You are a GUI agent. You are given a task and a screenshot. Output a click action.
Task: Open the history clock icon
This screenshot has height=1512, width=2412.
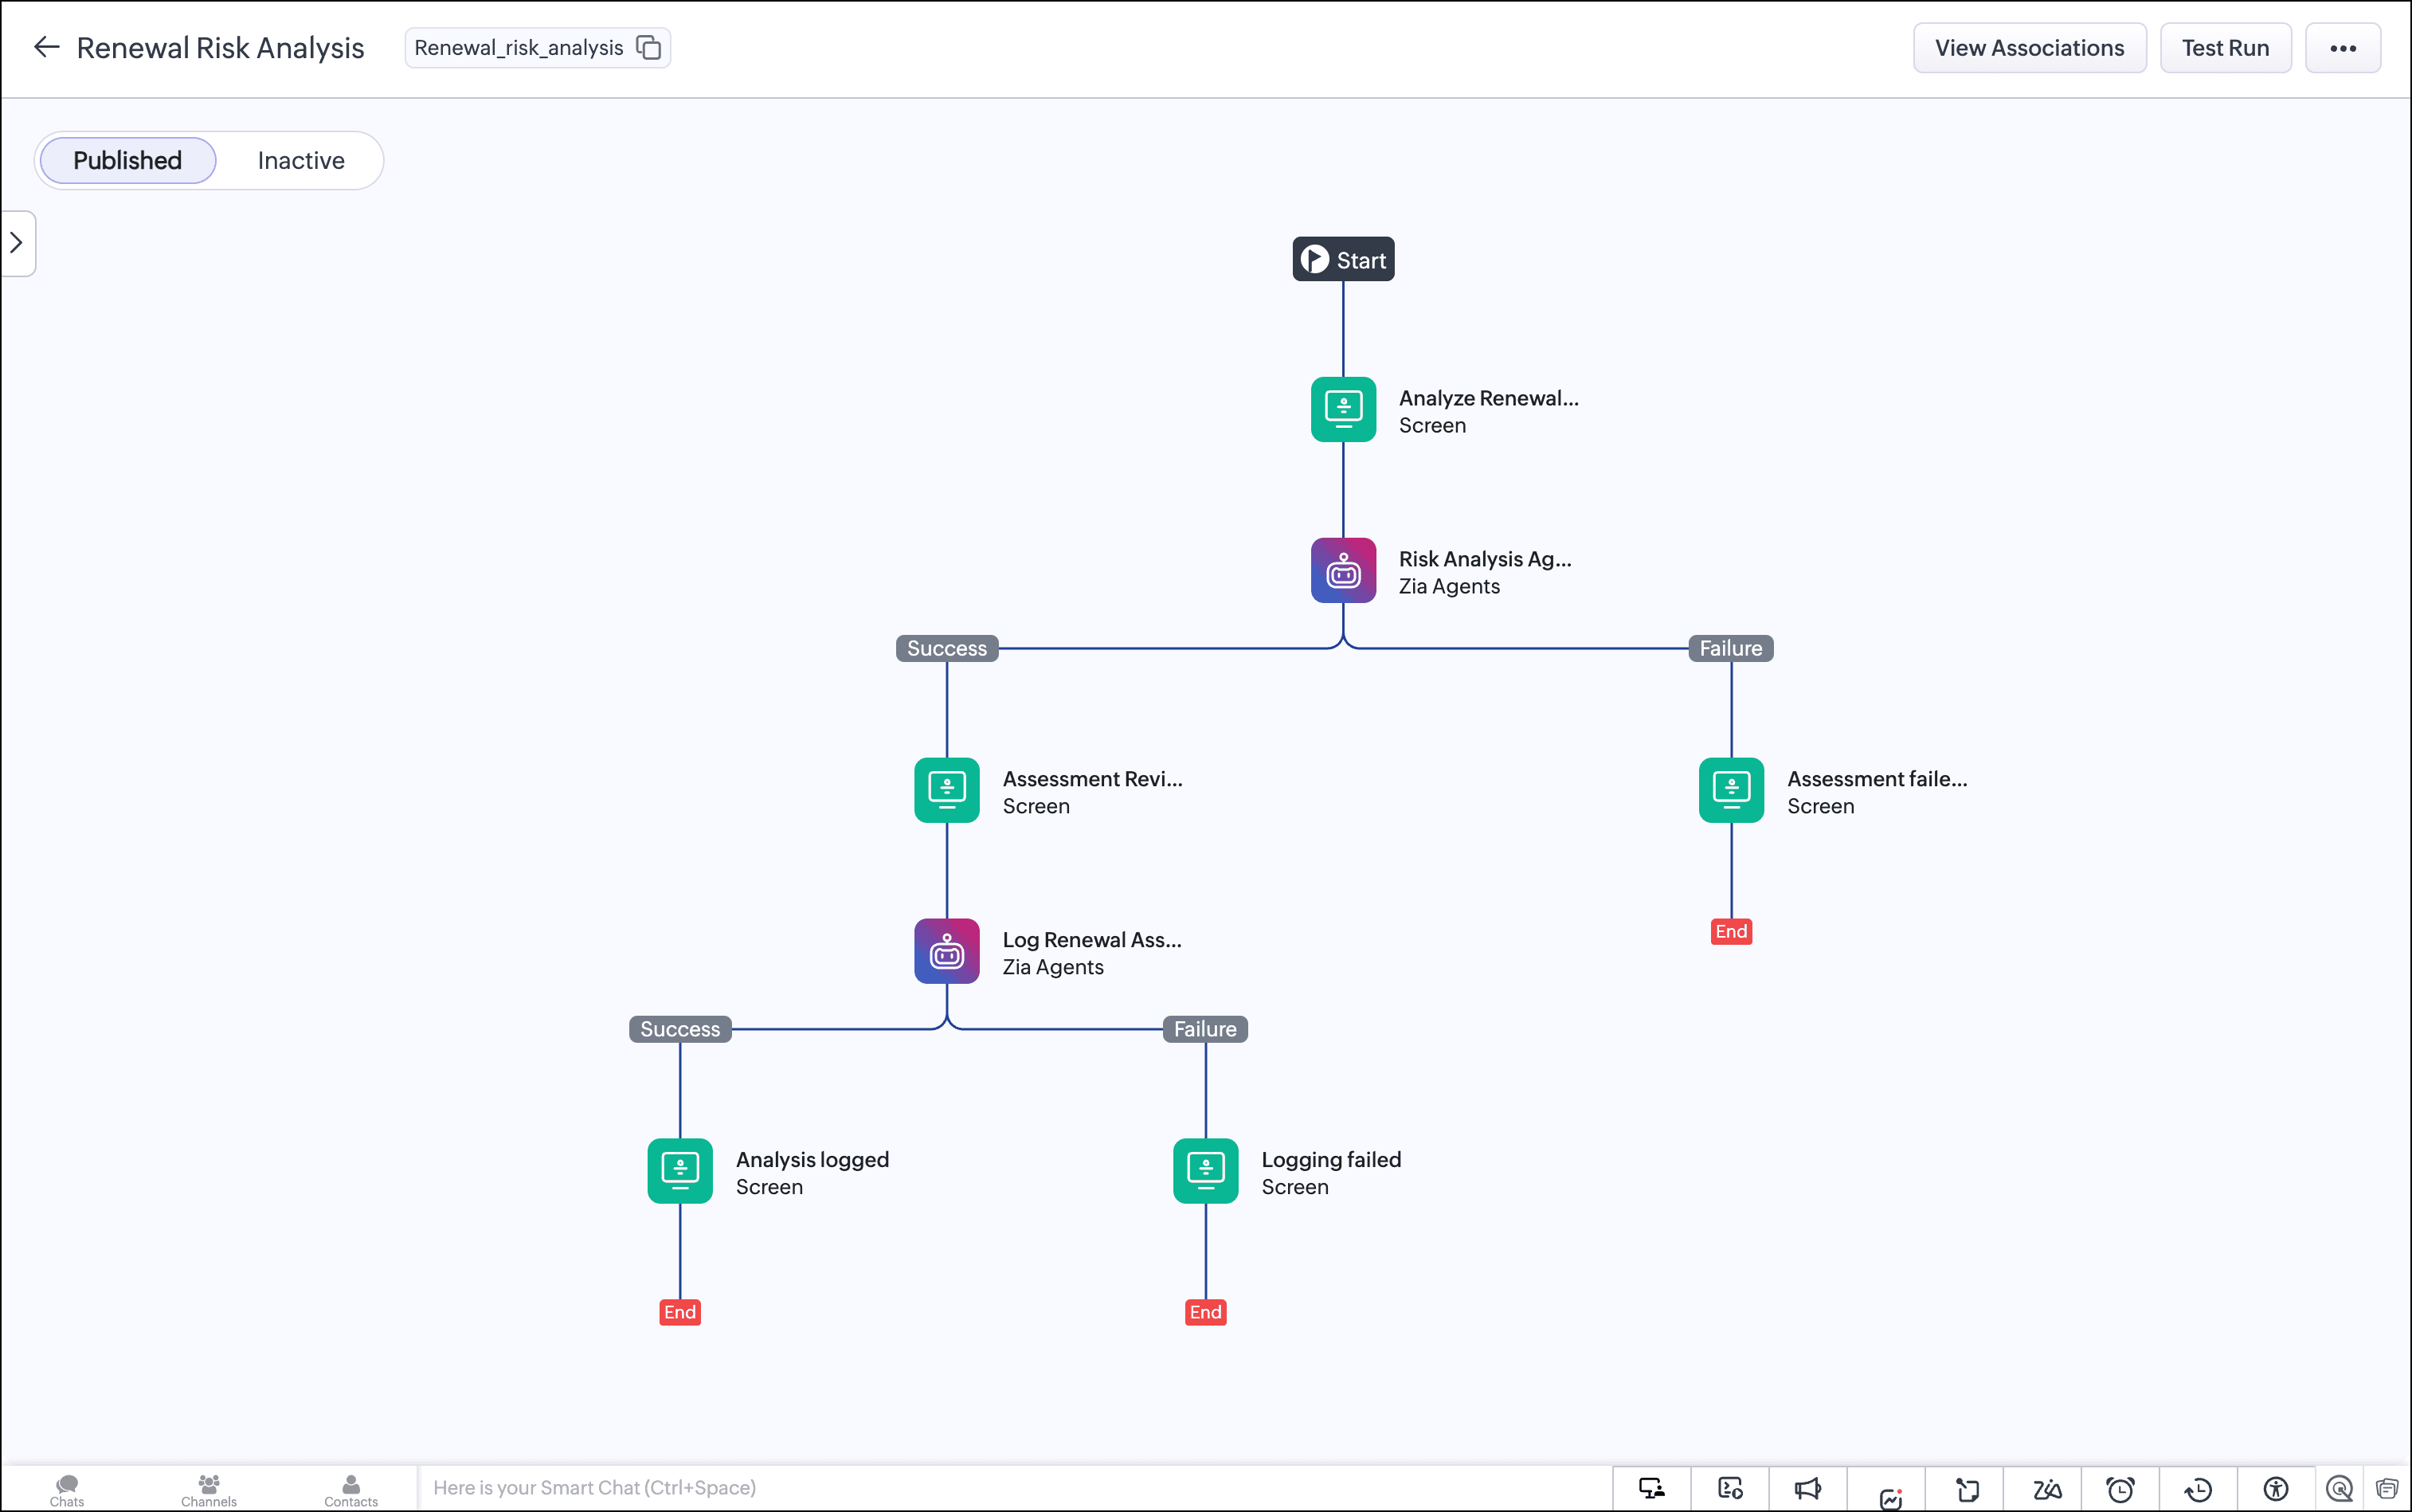click(x=2198, y=1489)
